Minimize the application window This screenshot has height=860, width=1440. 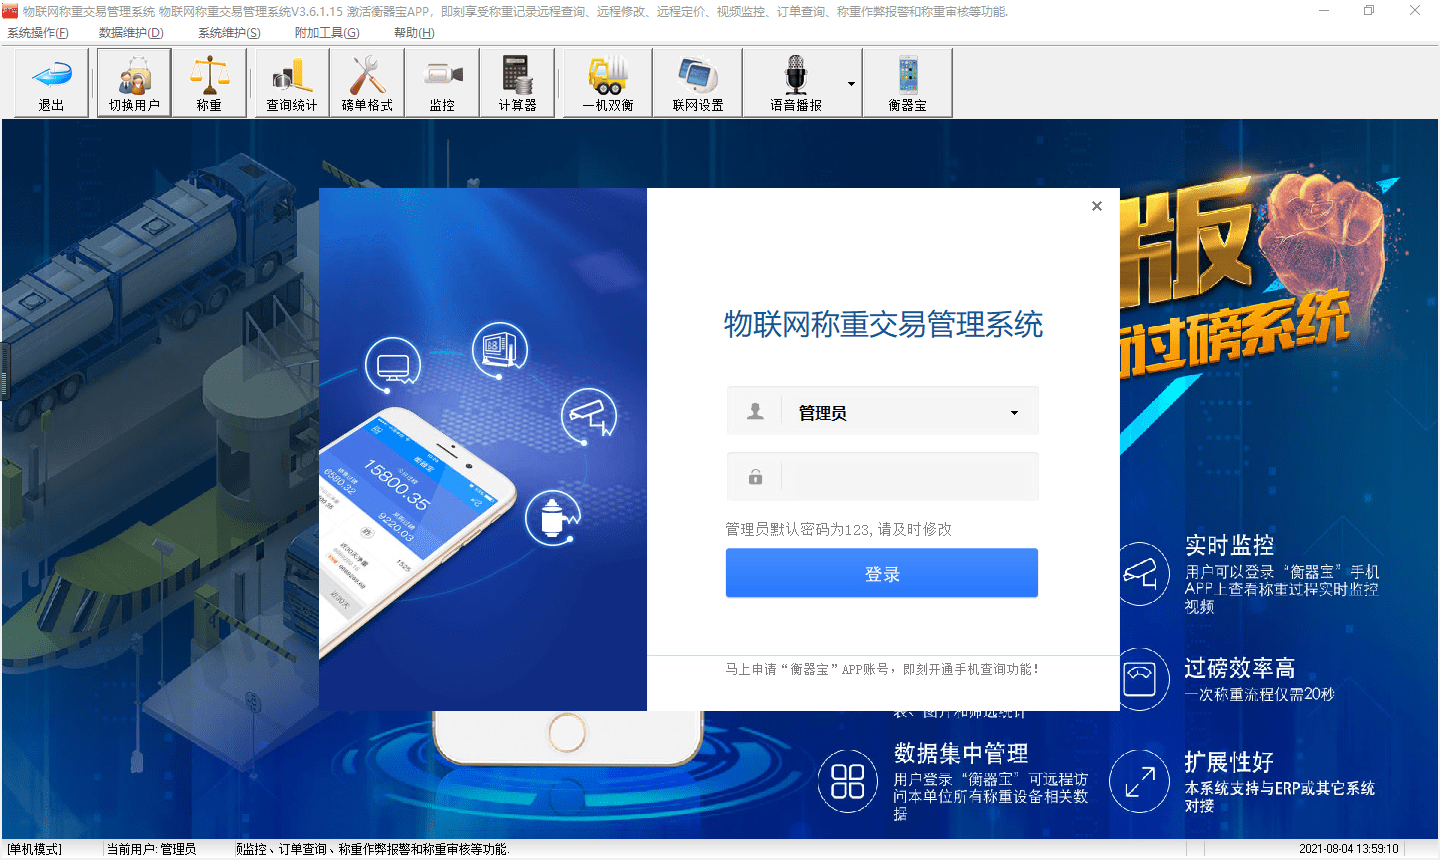[x=1324, y=11]
